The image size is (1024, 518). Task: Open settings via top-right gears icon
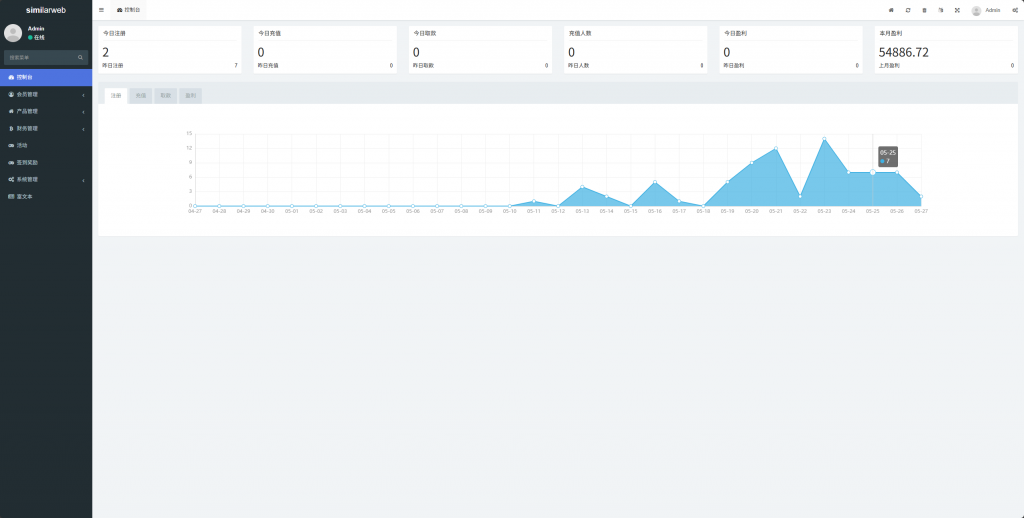[1014, 10]
